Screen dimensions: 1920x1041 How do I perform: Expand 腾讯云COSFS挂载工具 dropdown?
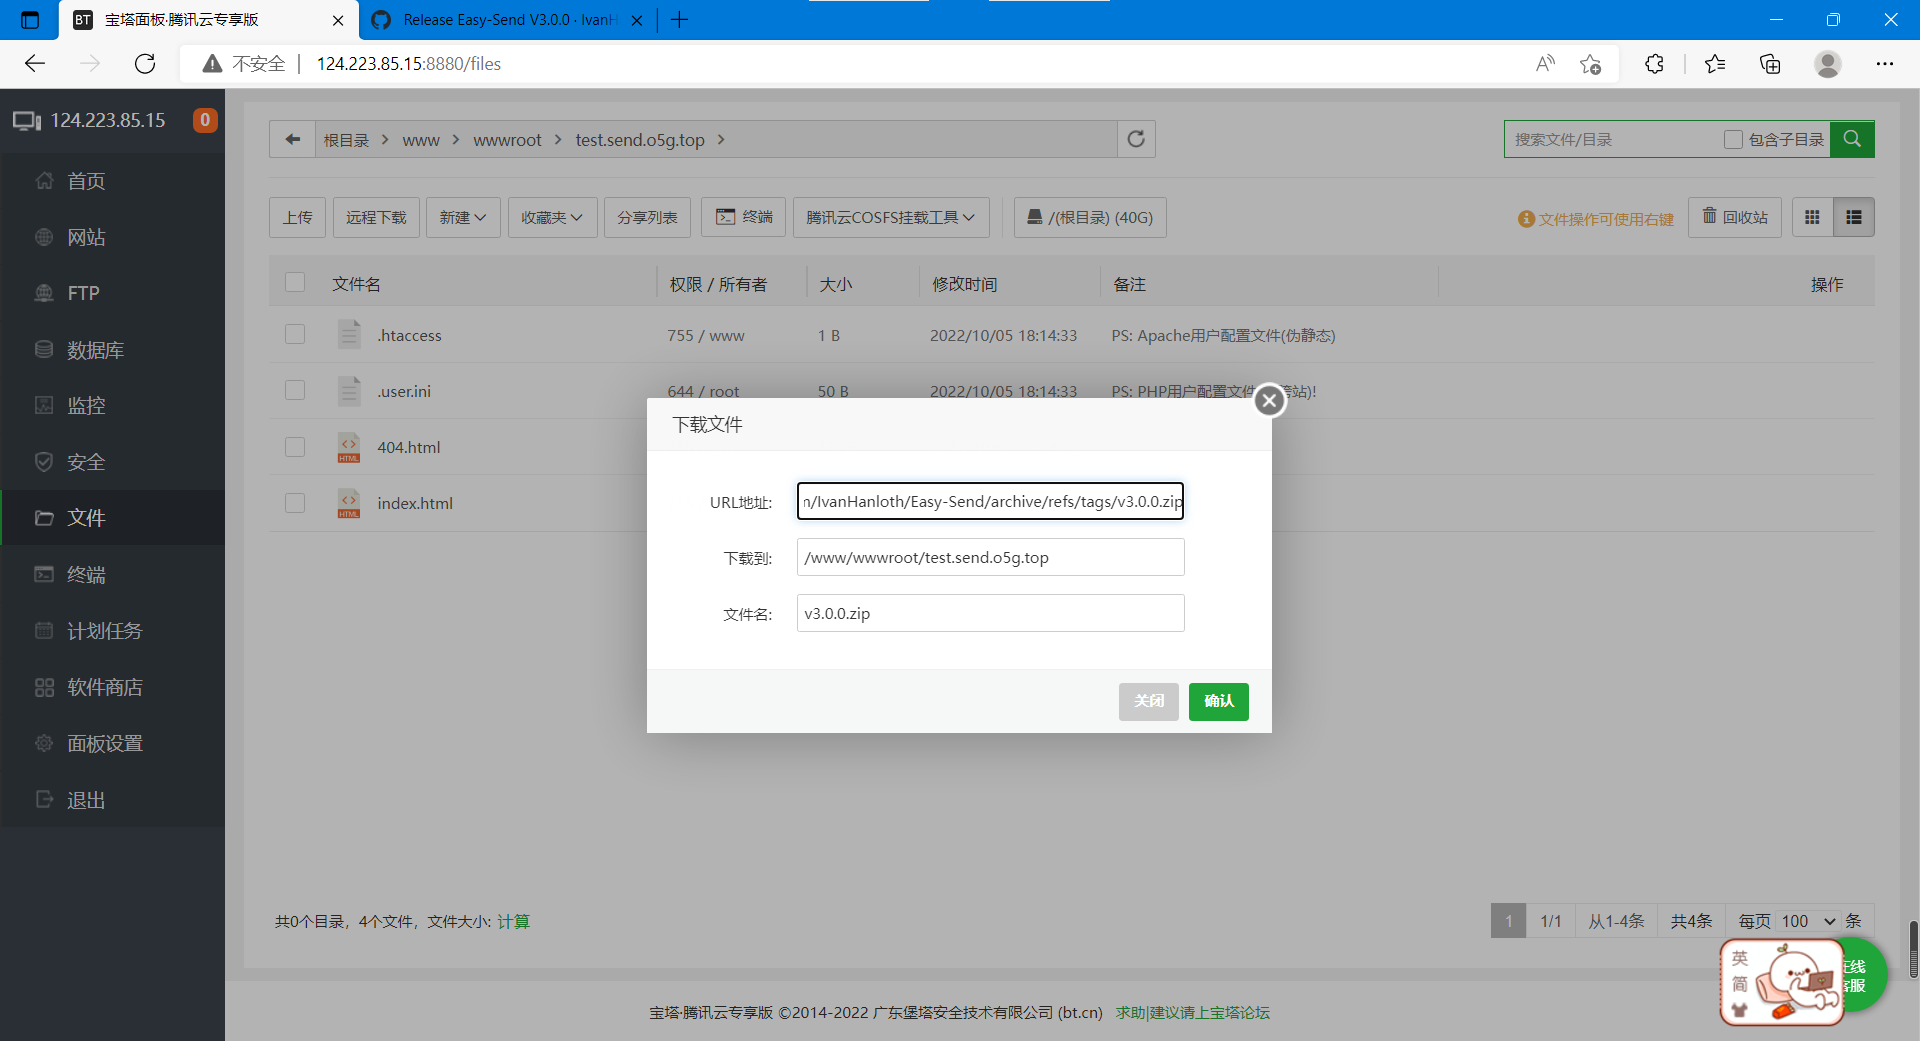[890, 217]
